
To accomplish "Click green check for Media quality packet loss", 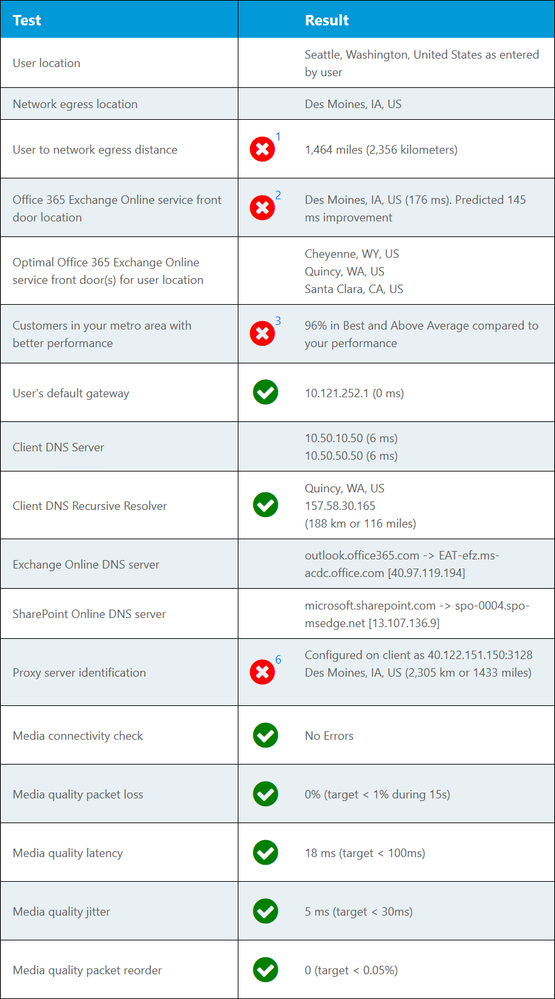I will 265,794.
